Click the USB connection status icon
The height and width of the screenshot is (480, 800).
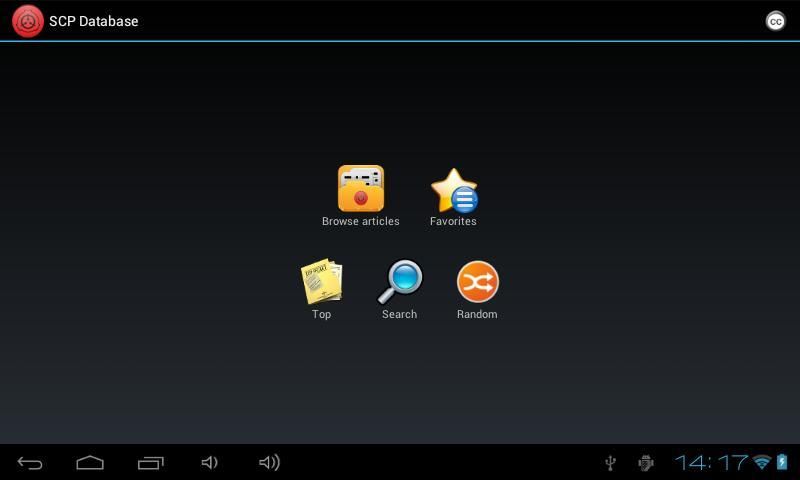611,463
